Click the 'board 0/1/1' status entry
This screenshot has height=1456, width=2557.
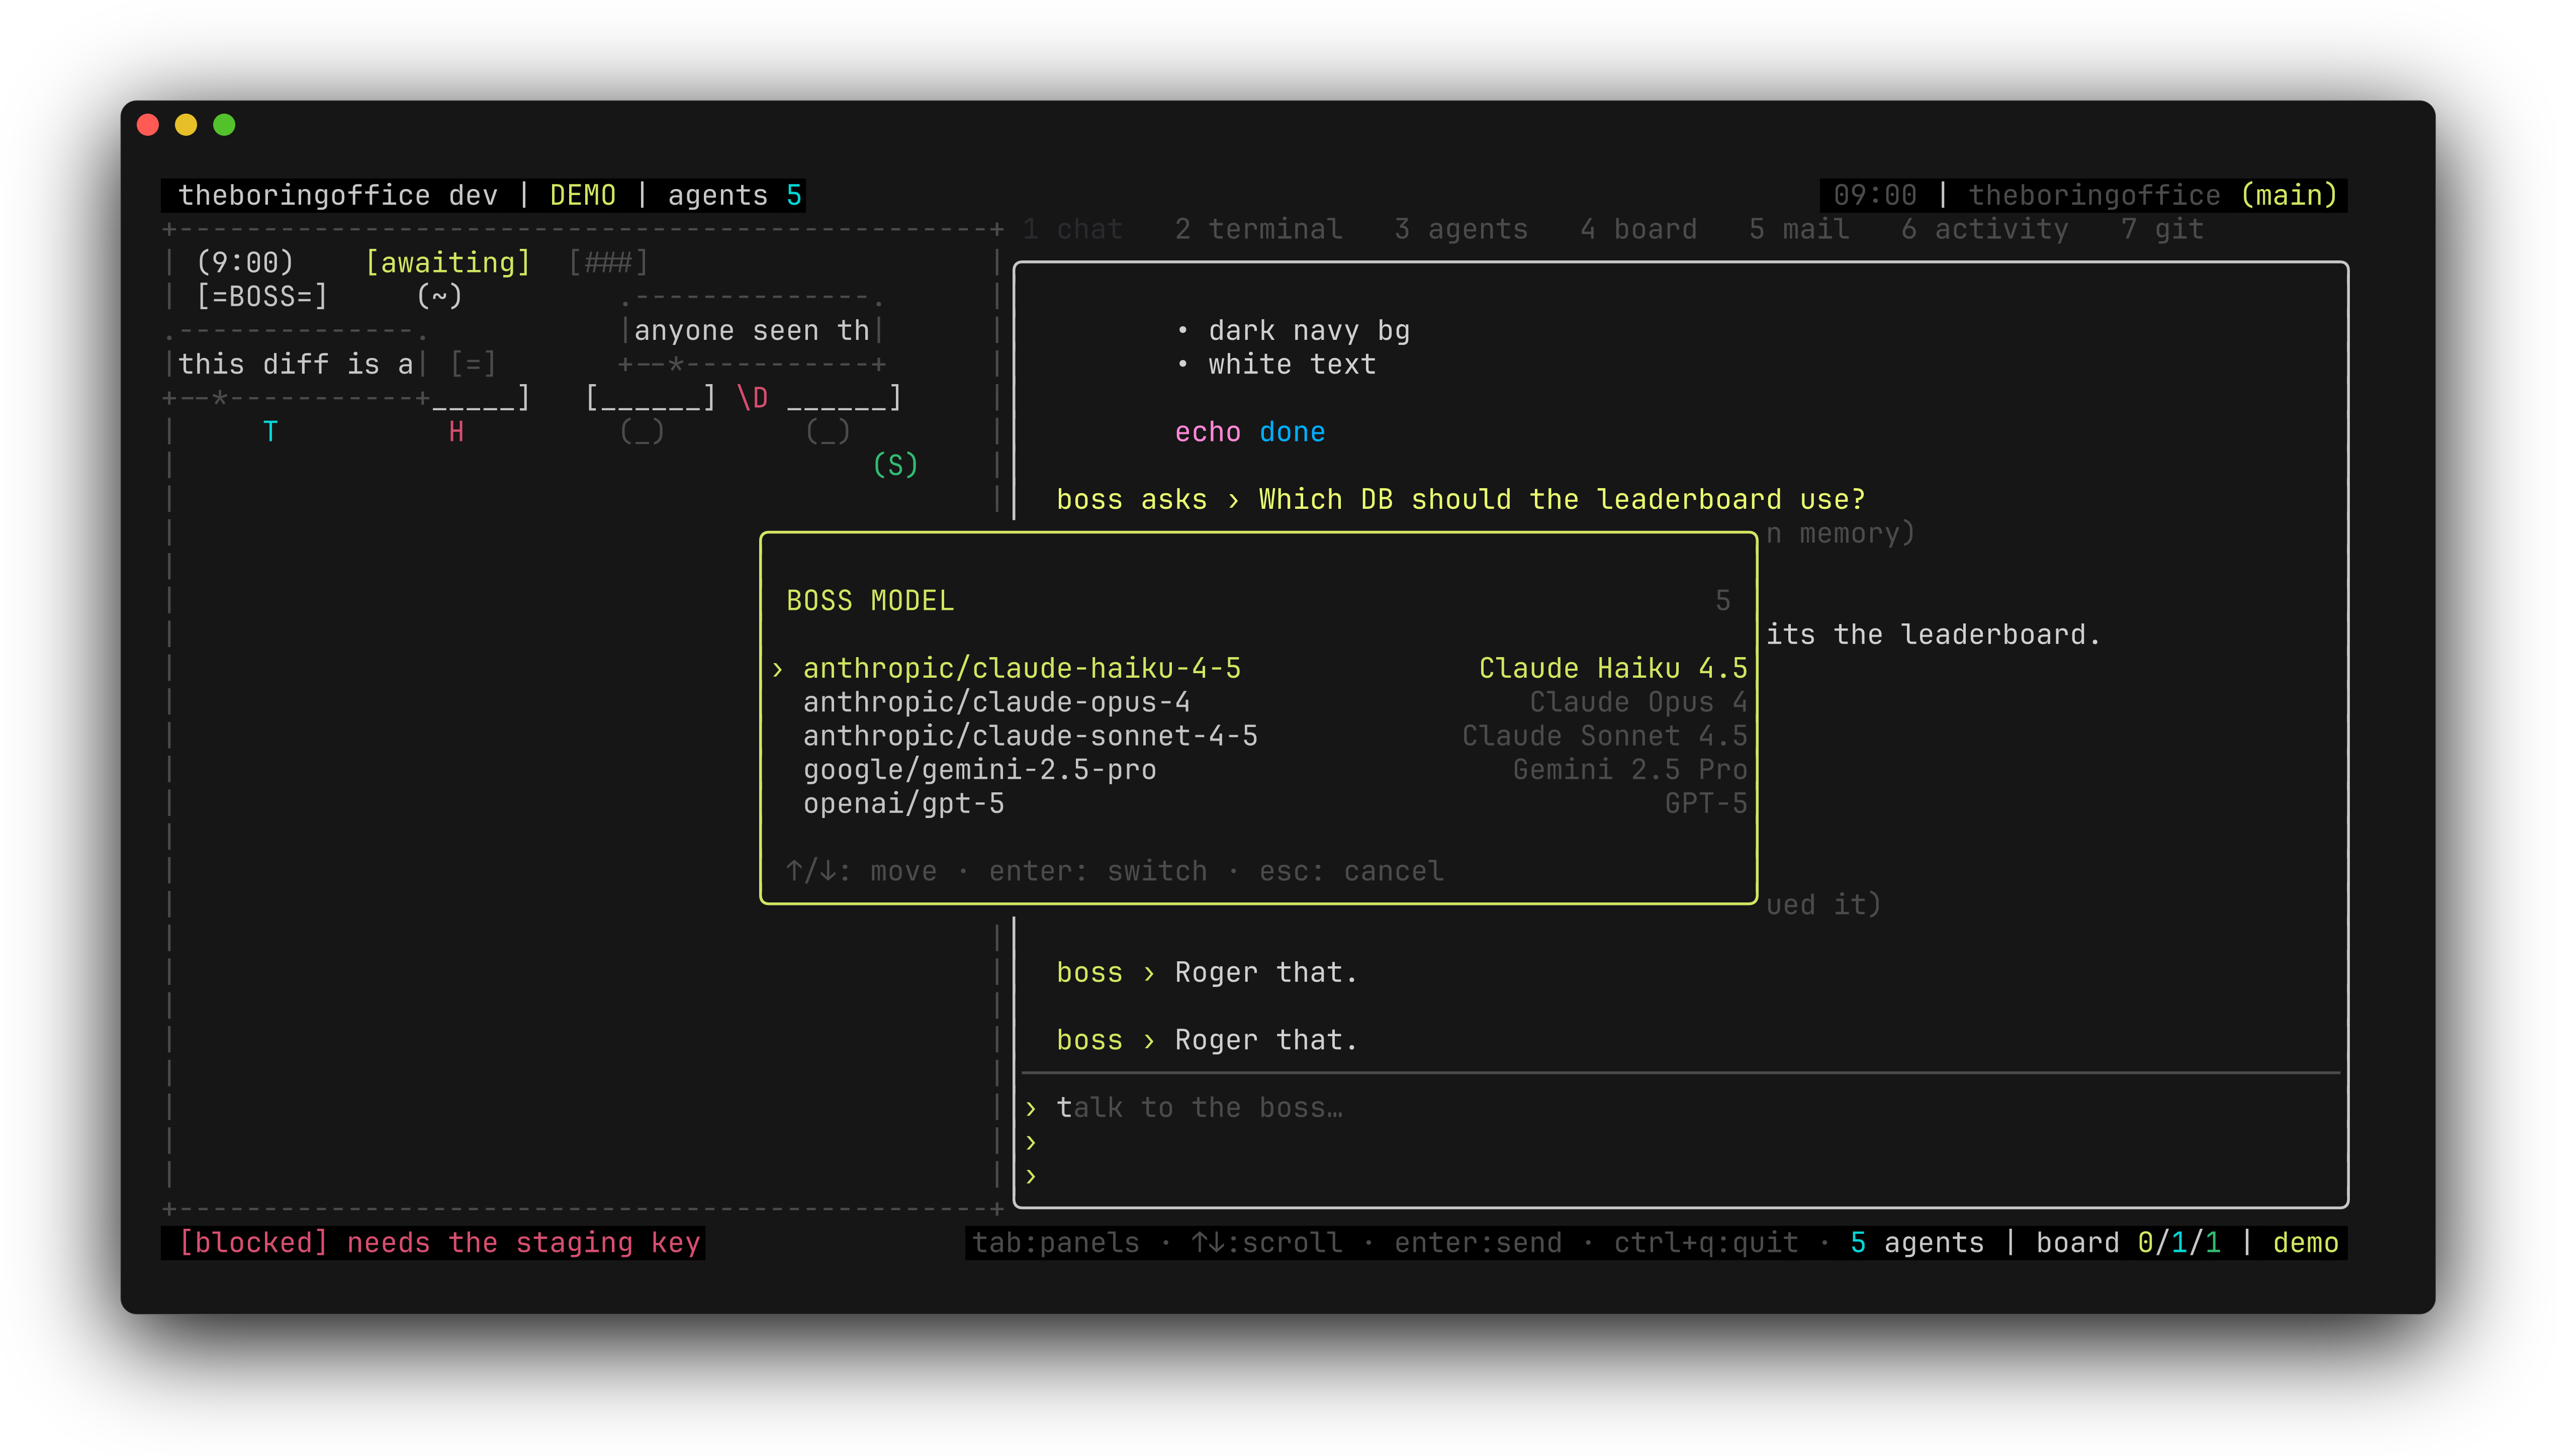coord(2128,1243)
